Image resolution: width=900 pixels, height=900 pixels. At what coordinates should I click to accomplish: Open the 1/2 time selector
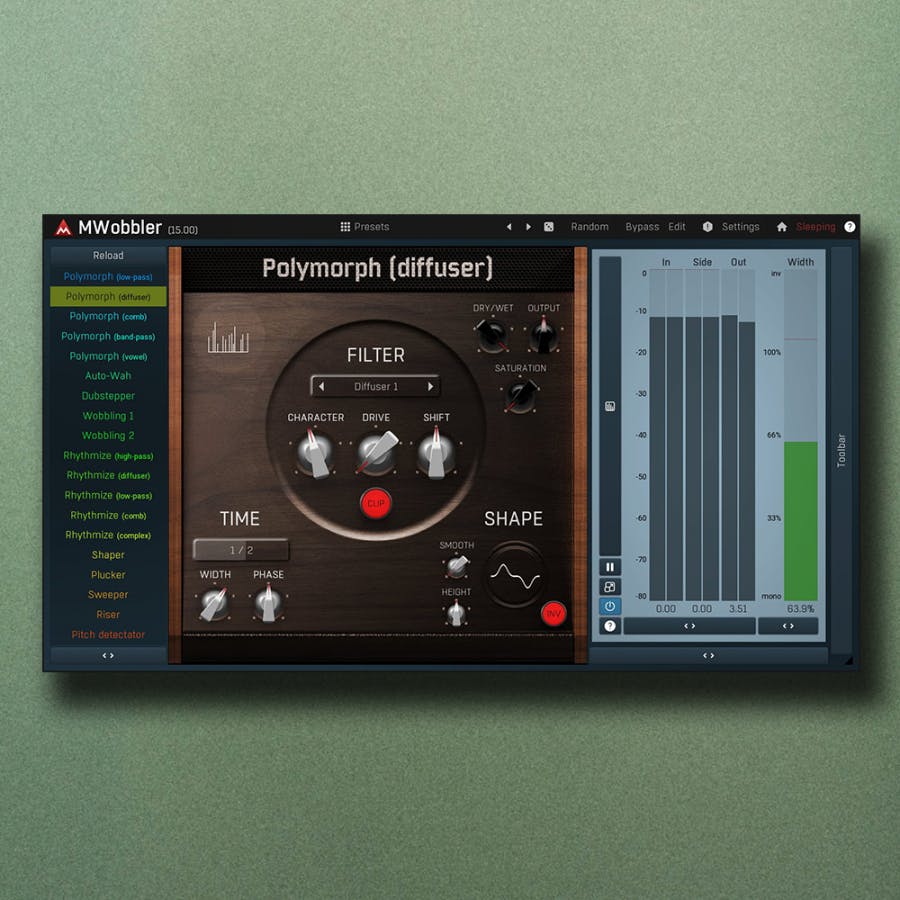[241, 550]
